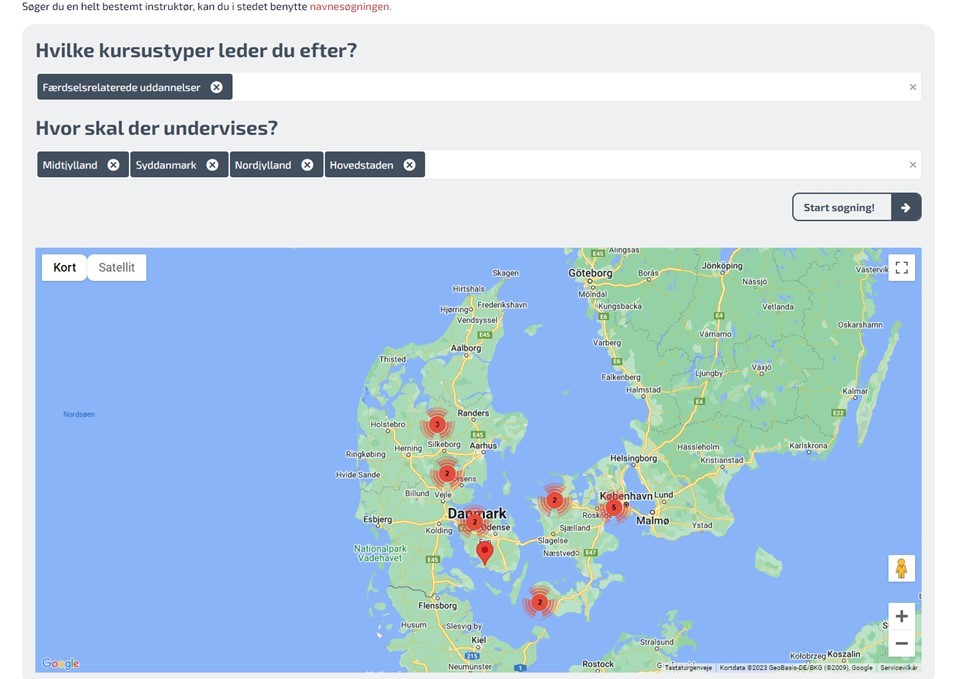Screen dimensions: 961x679
Task: Click the Malmö label on the map
Action: point(653,520)
